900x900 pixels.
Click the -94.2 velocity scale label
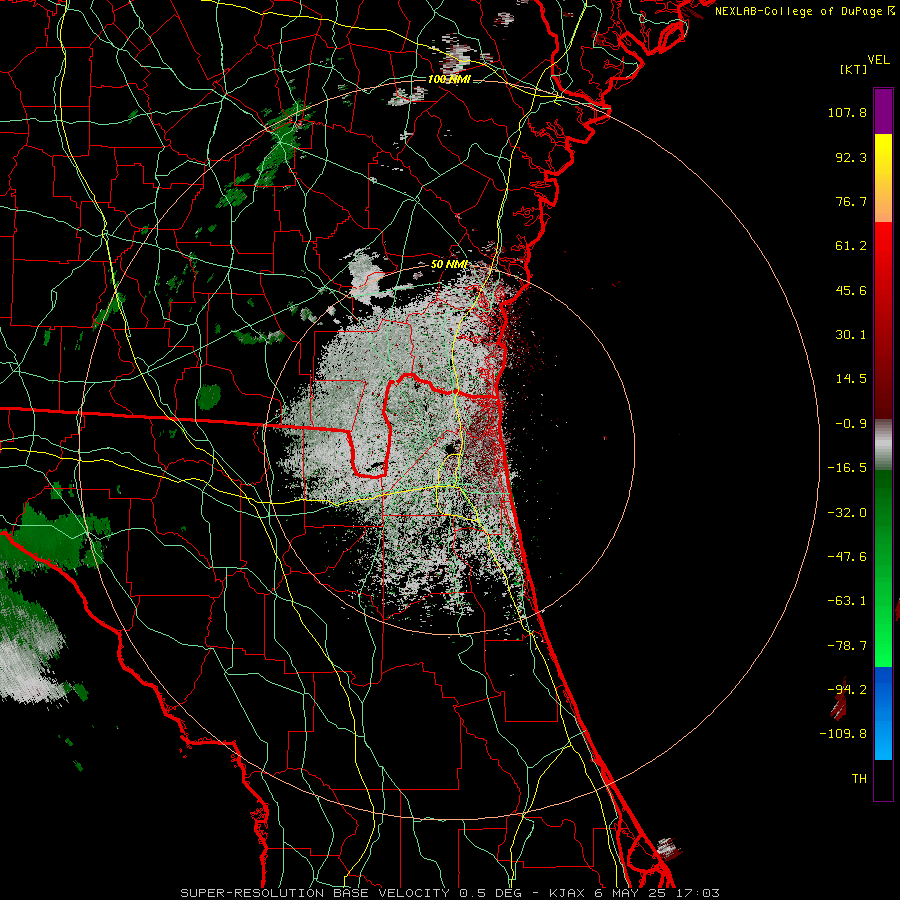pos(847,690)
